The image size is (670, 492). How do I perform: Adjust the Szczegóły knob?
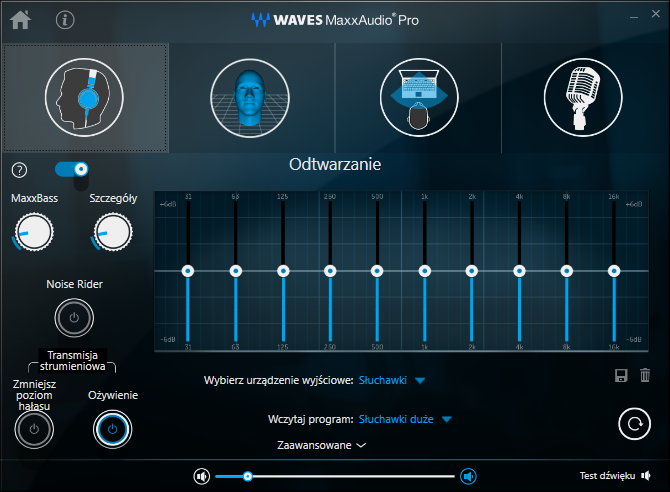(113, 232)
